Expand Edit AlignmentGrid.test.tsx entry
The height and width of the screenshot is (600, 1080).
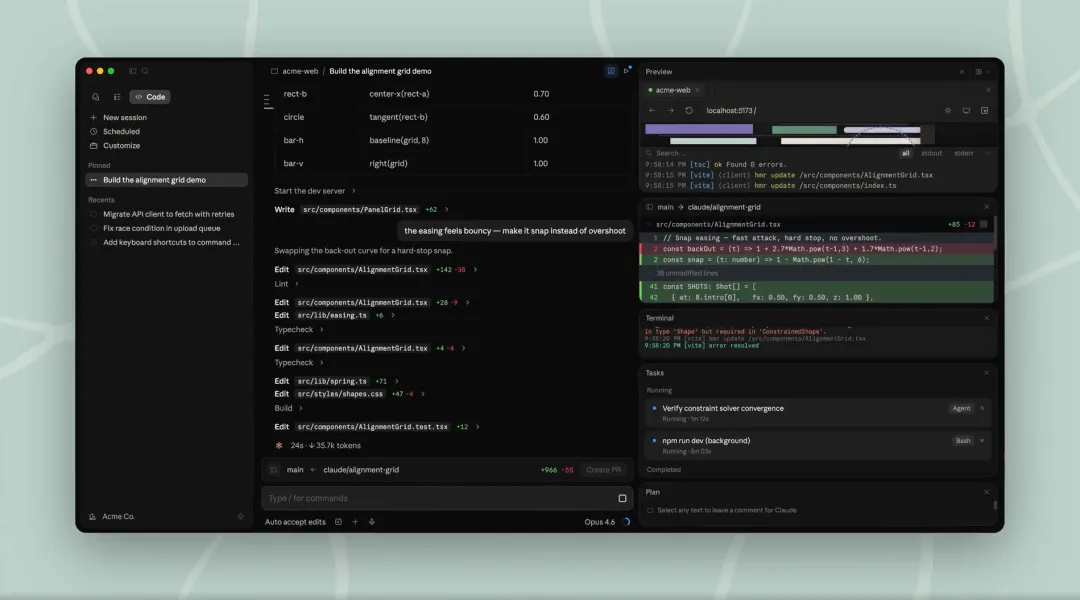(x=377, y=427)
